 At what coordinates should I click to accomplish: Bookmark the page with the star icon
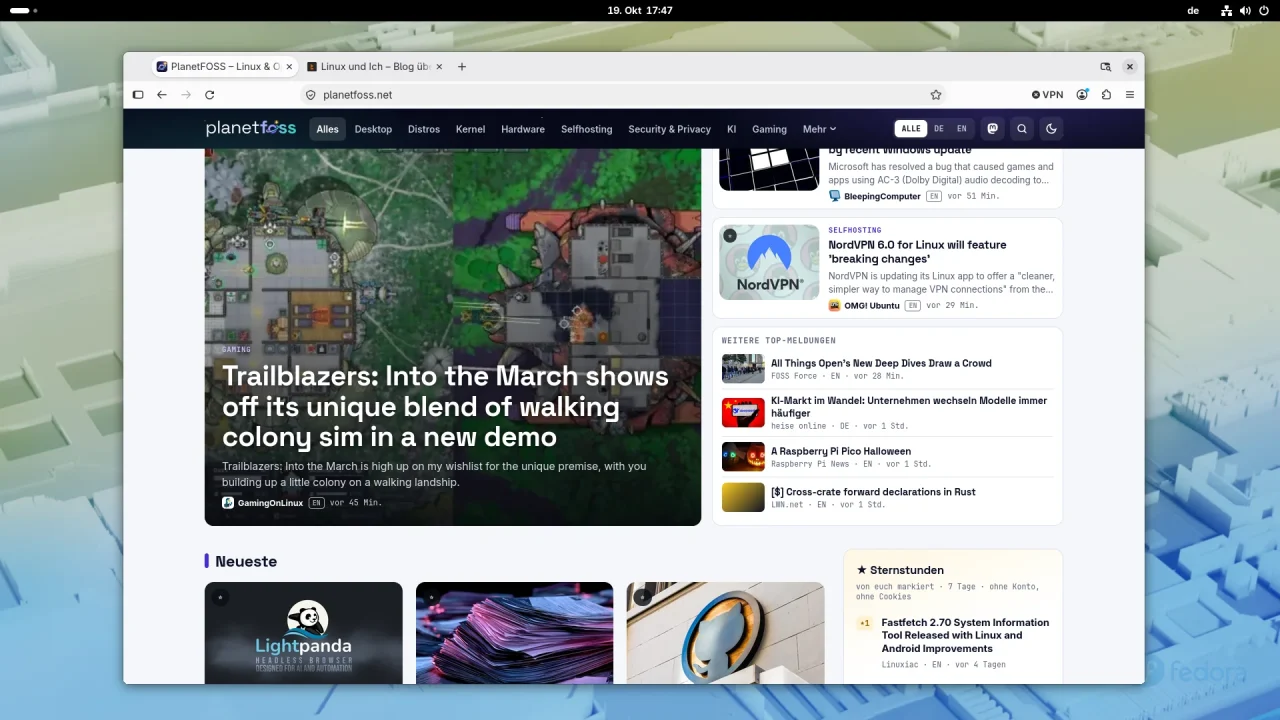point(936,95)
